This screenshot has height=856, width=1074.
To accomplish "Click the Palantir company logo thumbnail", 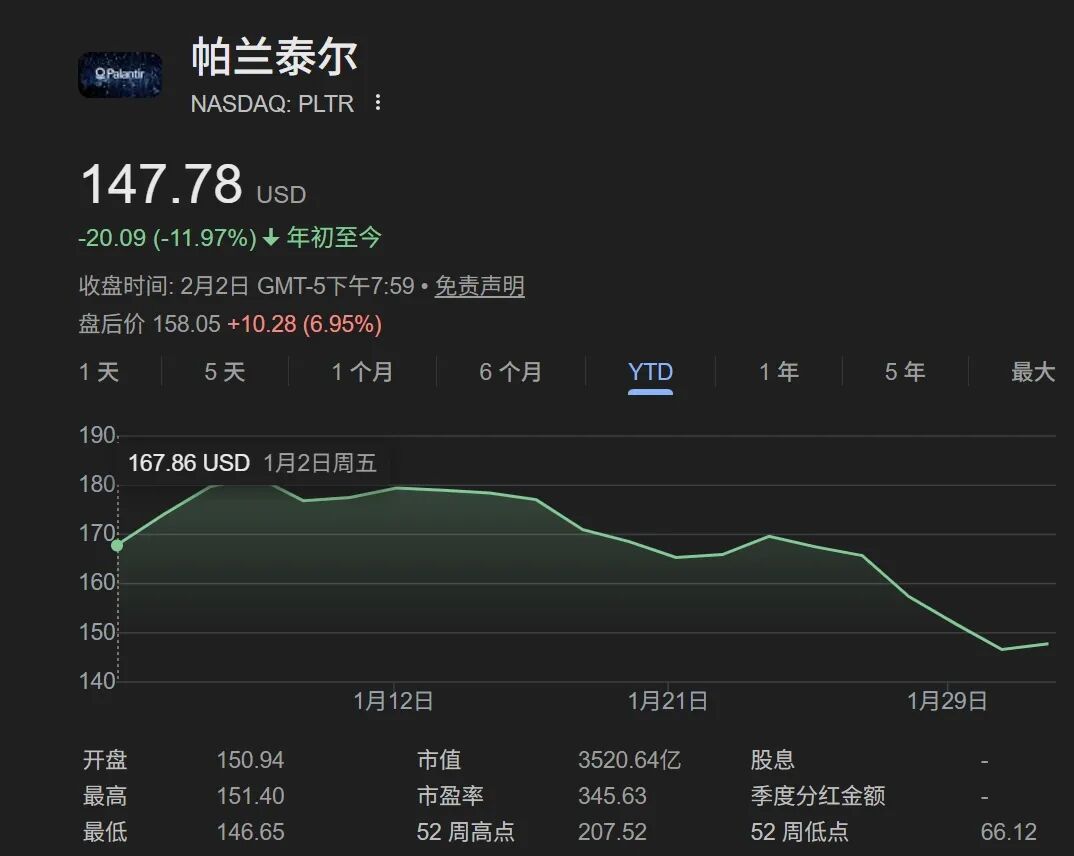I will [120, 75].
